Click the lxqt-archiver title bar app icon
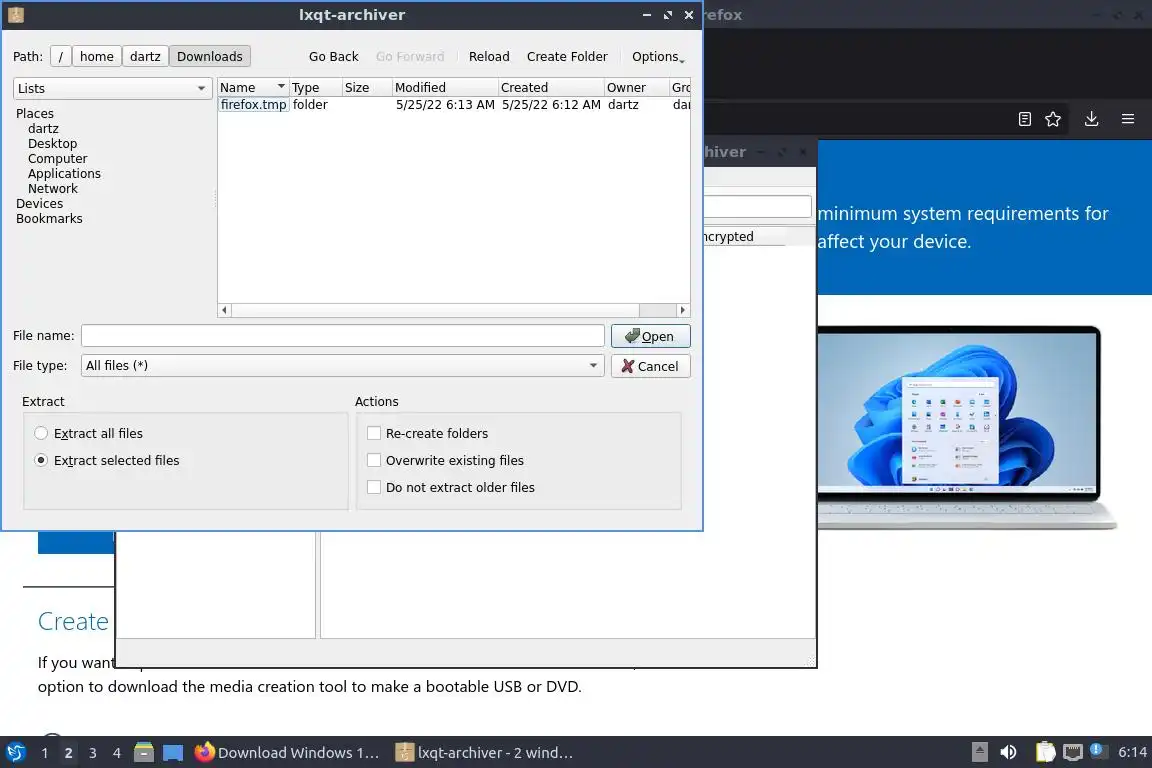Image resolution: width=1152 pixels, height=768 pixels. [16, 15]
